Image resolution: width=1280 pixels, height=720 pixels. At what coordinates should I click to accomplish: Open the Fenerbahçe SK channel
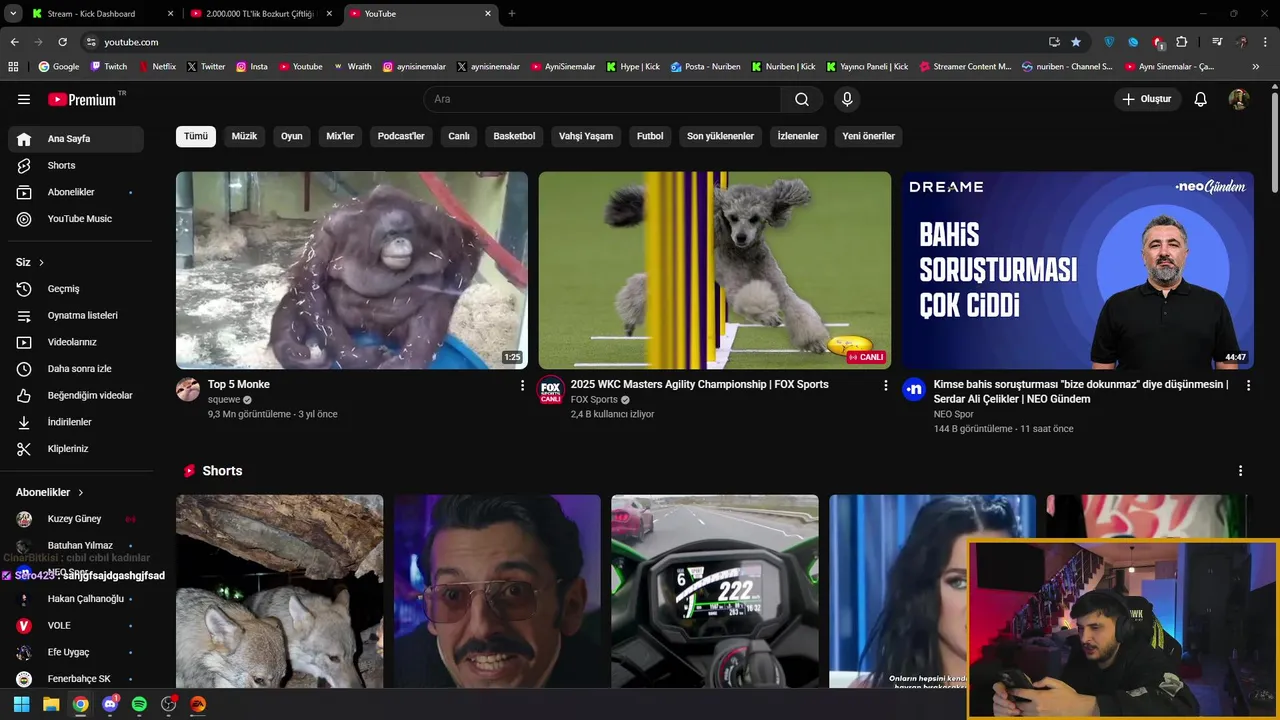pos(76,679)
